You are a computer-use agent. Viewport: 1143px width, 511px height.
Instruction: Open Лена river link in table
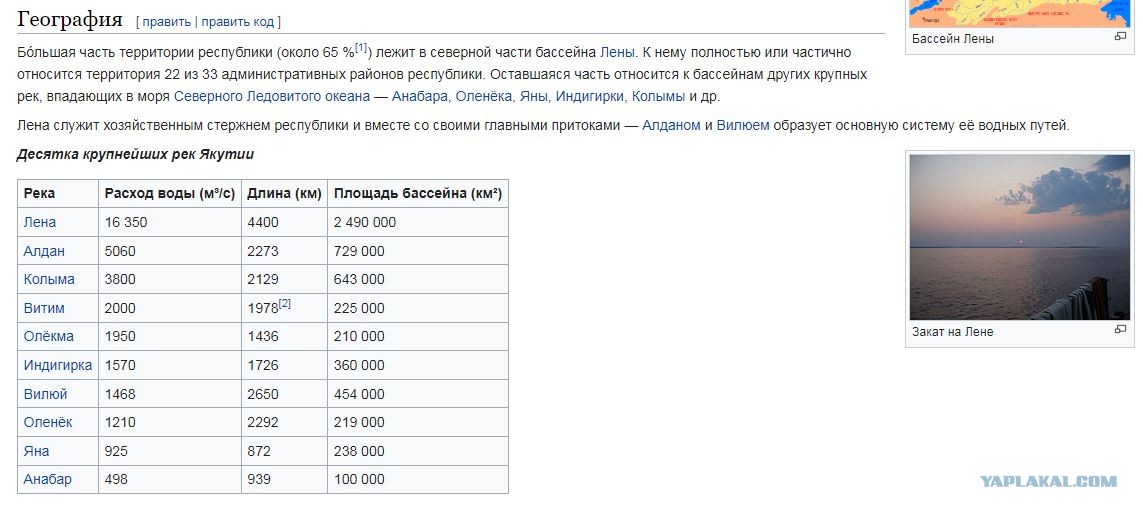pos(39,222)
